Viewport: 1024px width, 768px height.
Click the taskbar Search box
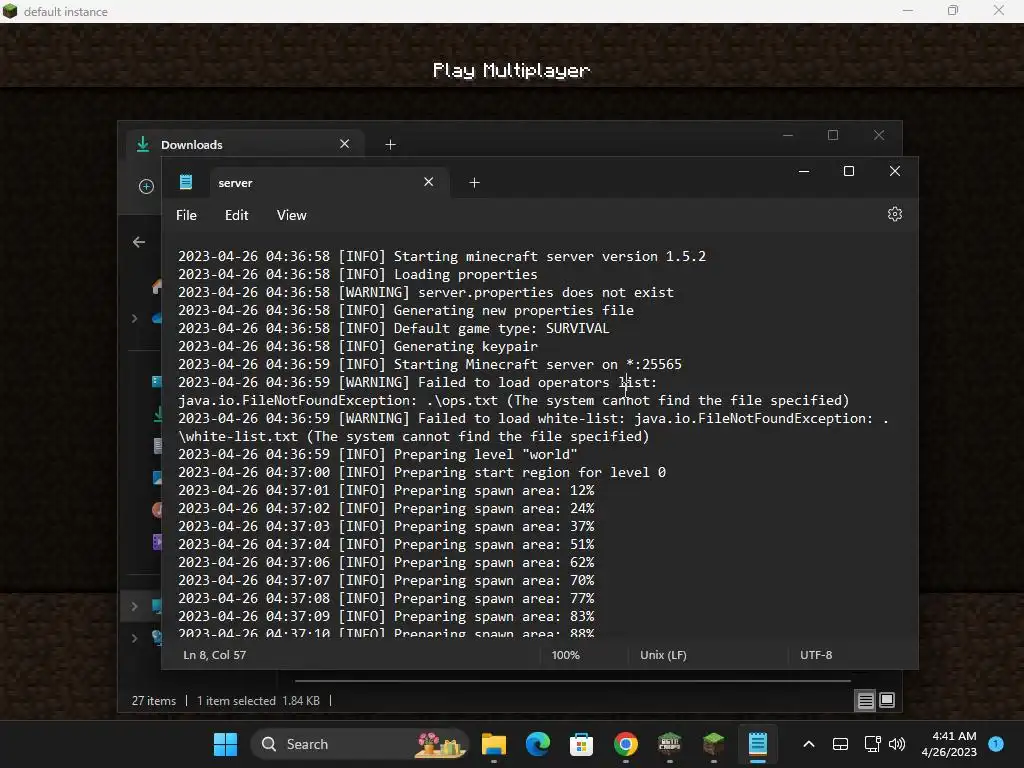360,744
